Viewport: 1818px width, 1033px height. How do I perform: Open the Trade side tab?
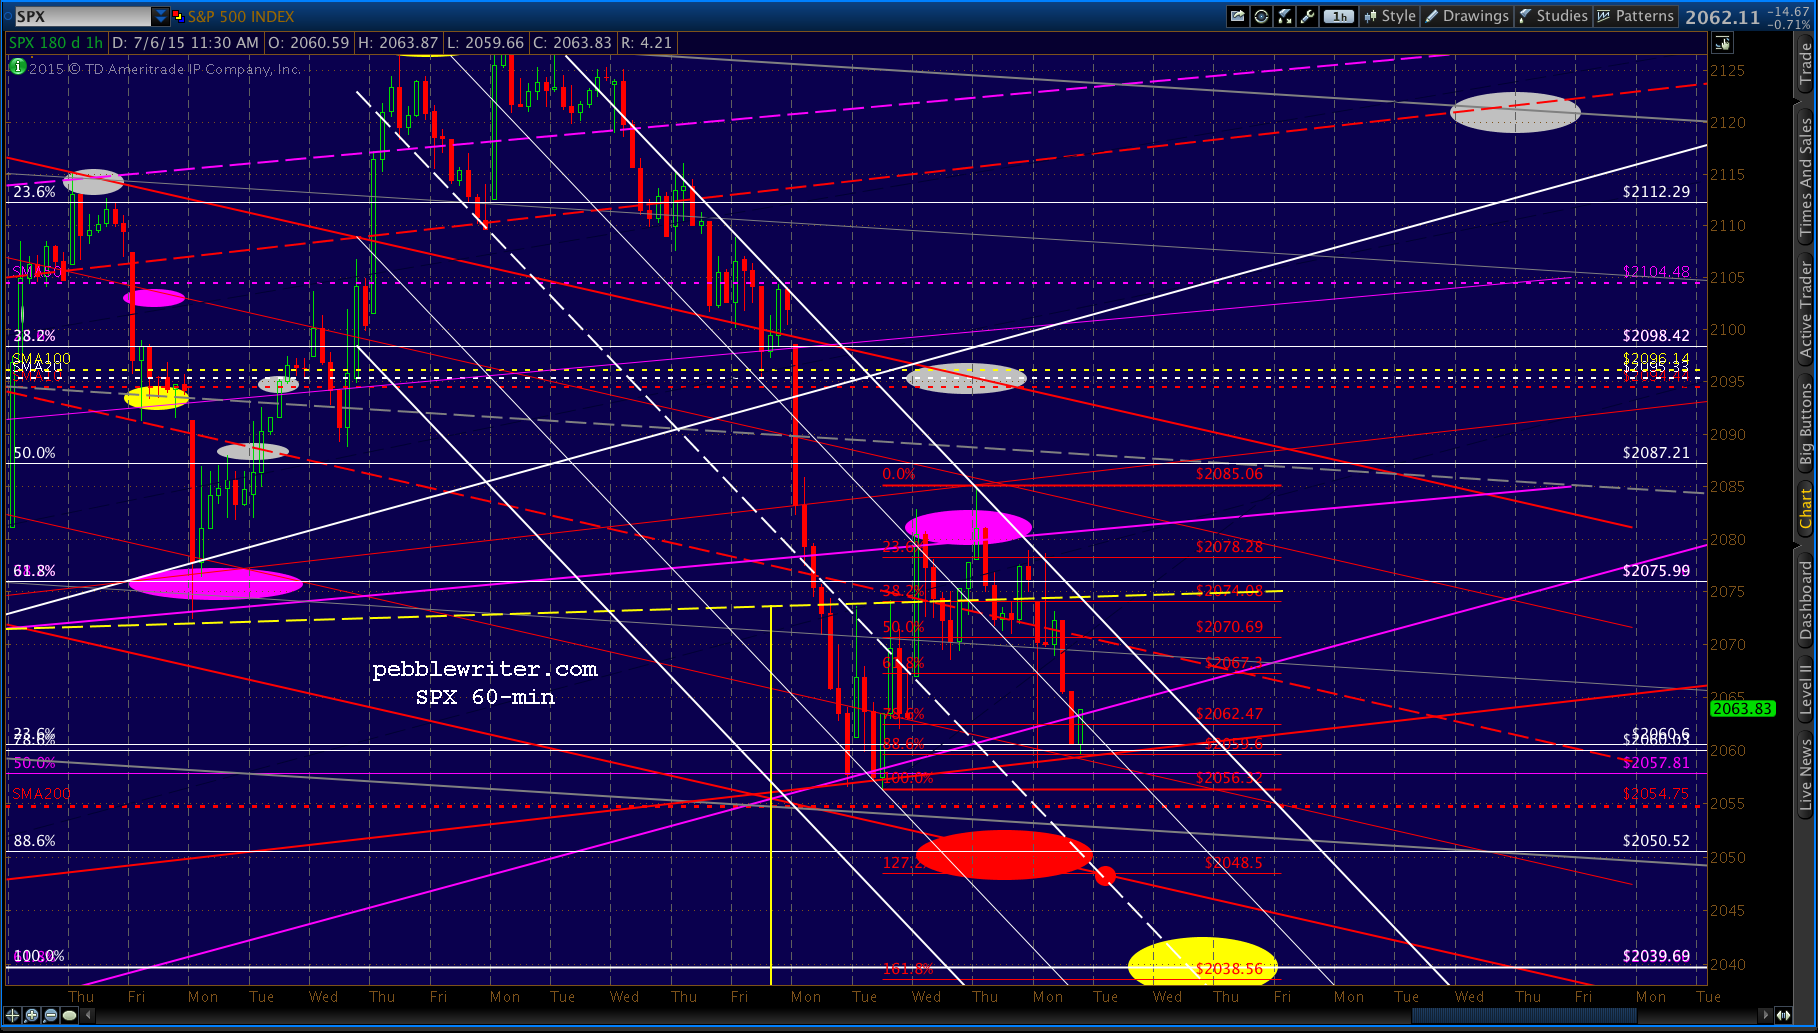coord(1805,63)
